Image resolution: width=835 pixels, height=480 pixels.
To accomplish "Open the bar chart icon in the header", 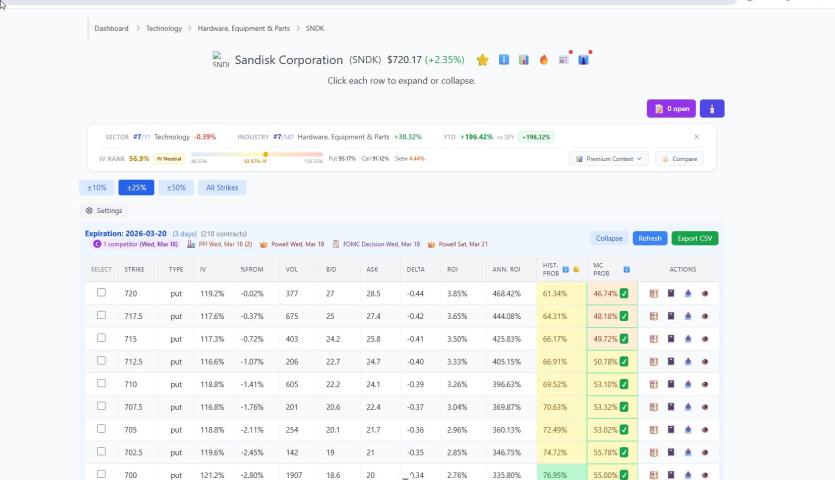I will pos(524,60).
